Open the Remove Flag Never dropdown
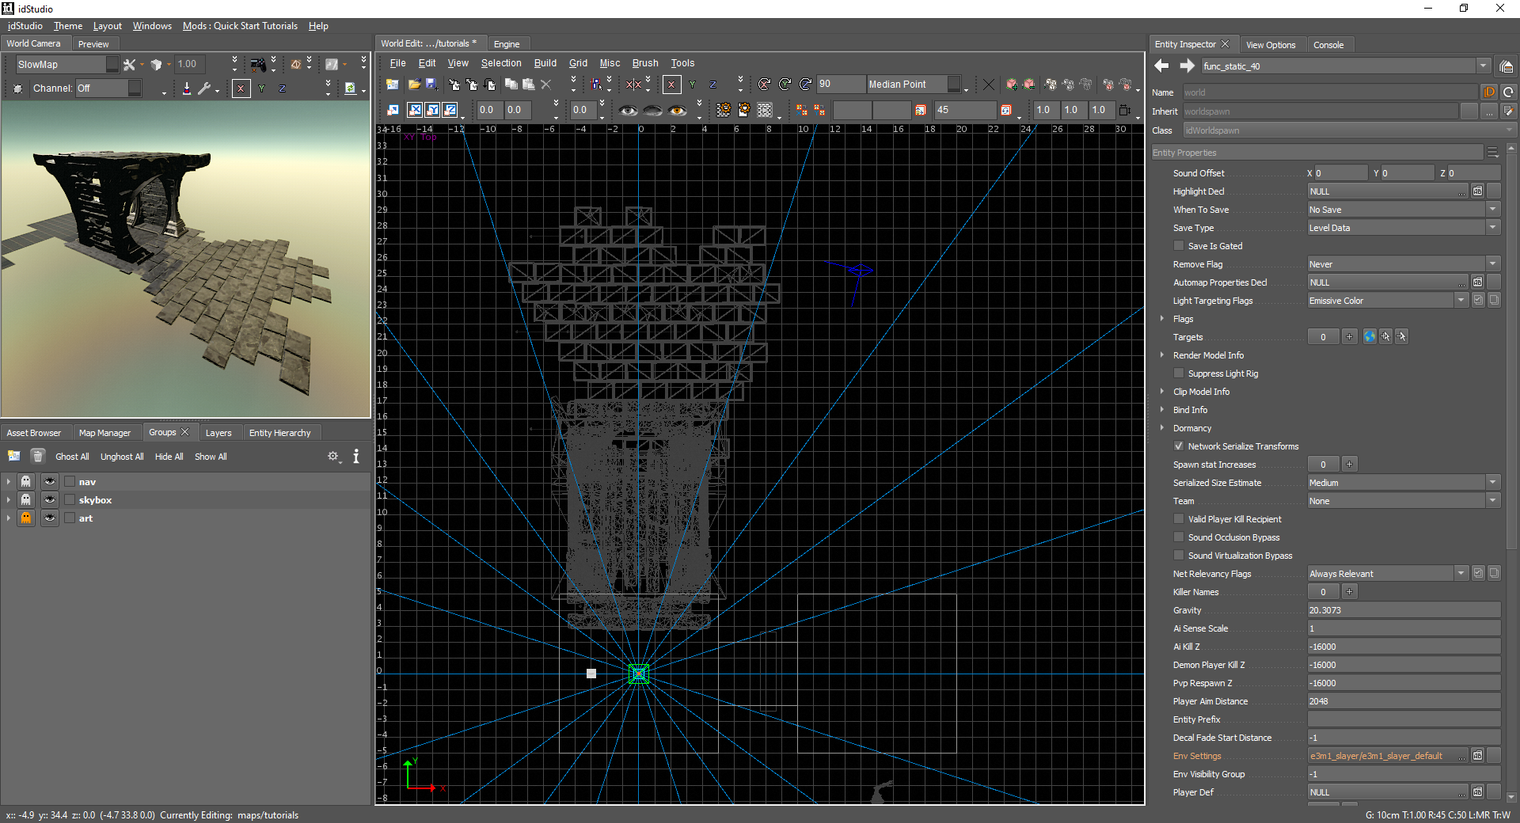The width and height of the screenshot is (1520, 823). [x=1403, y=264]
